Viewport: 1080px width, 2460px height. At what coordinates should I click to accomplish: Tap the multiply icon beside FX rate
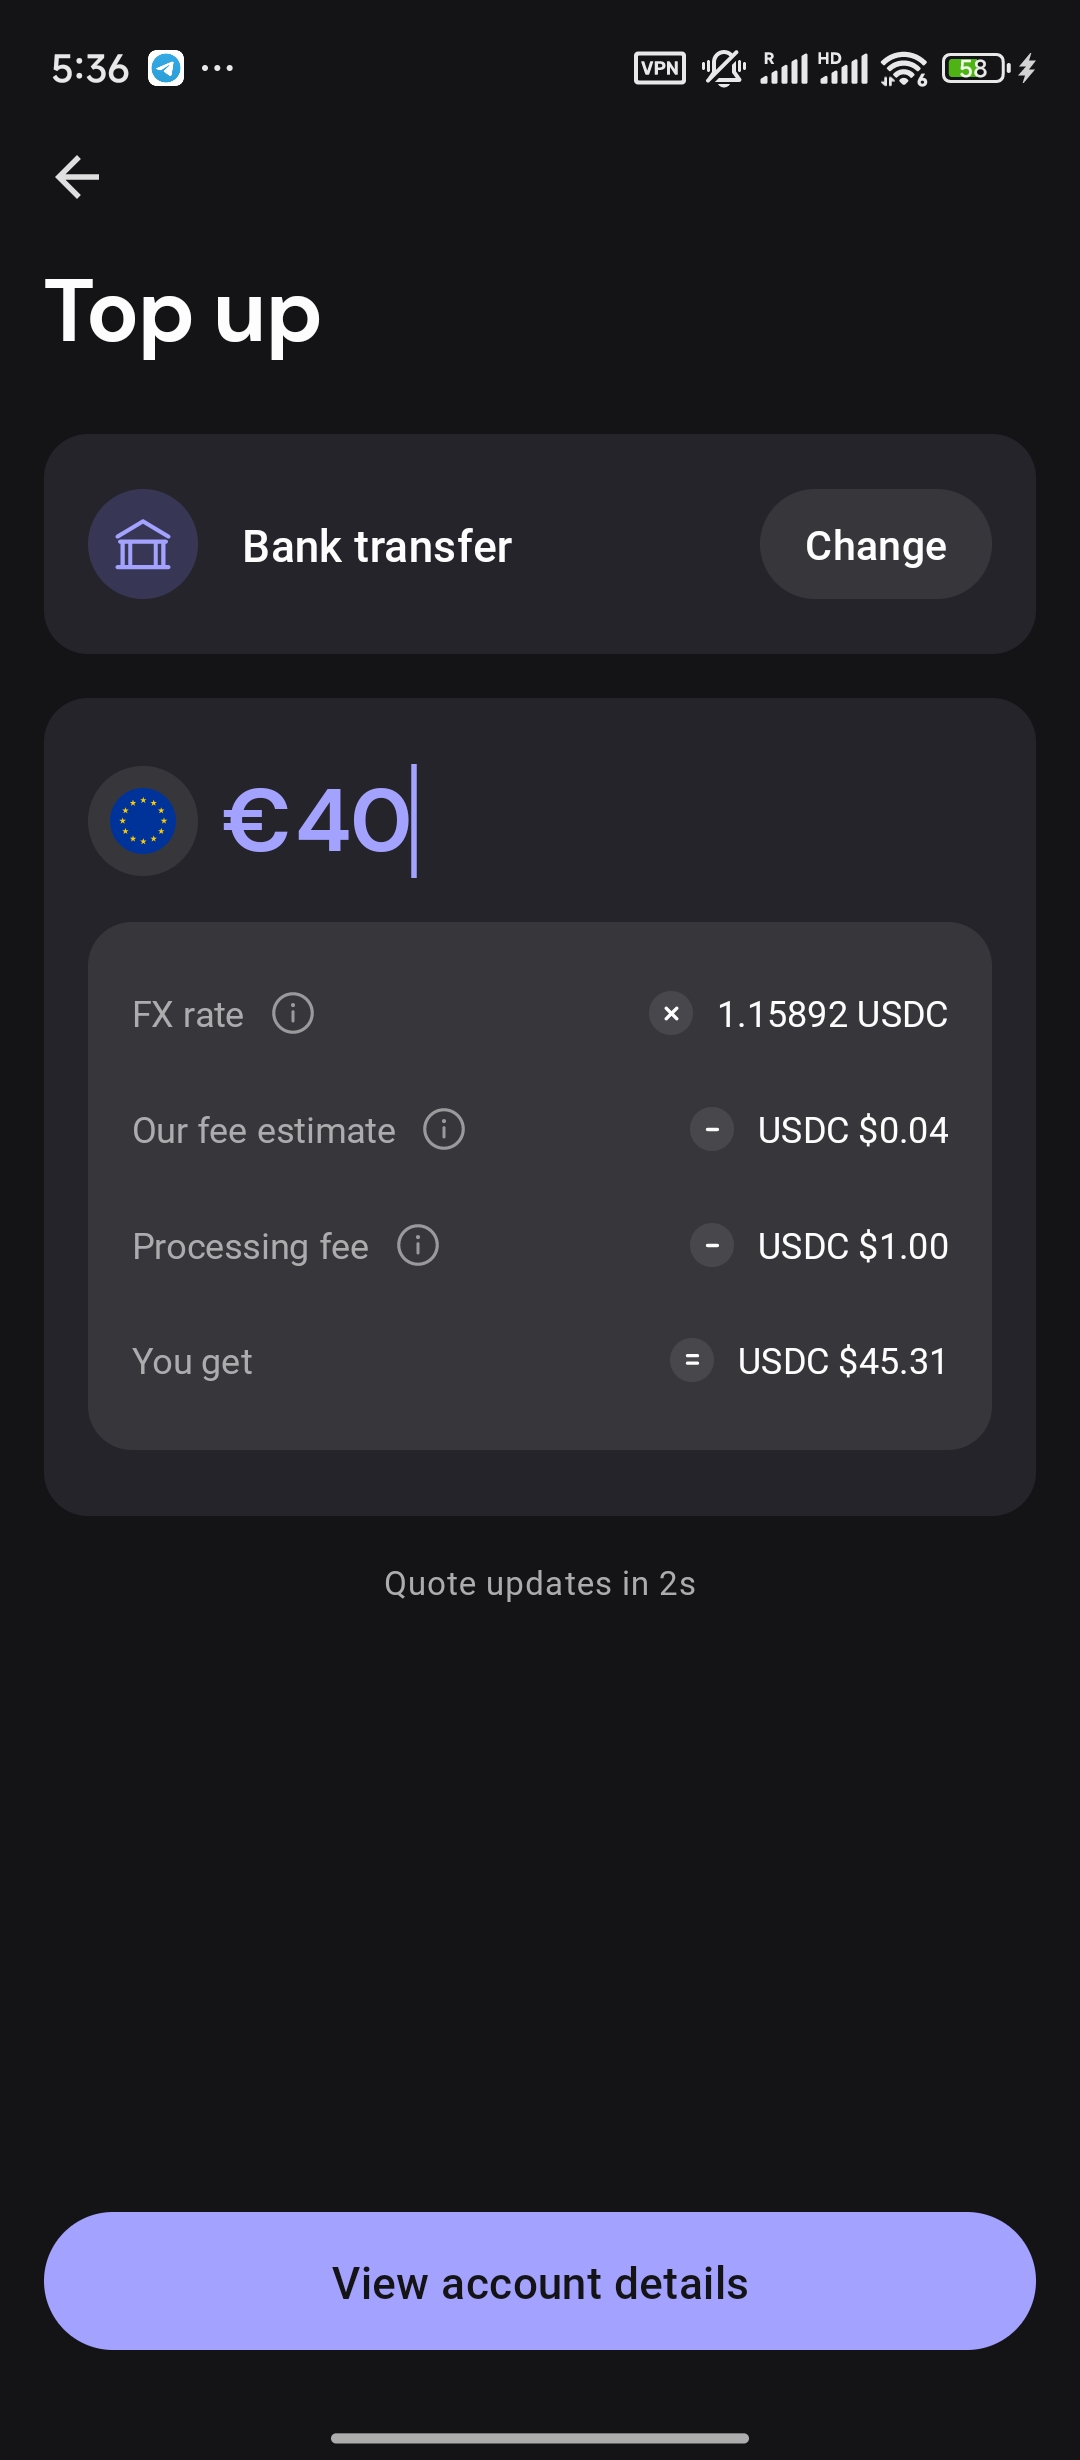[671, 1013]
